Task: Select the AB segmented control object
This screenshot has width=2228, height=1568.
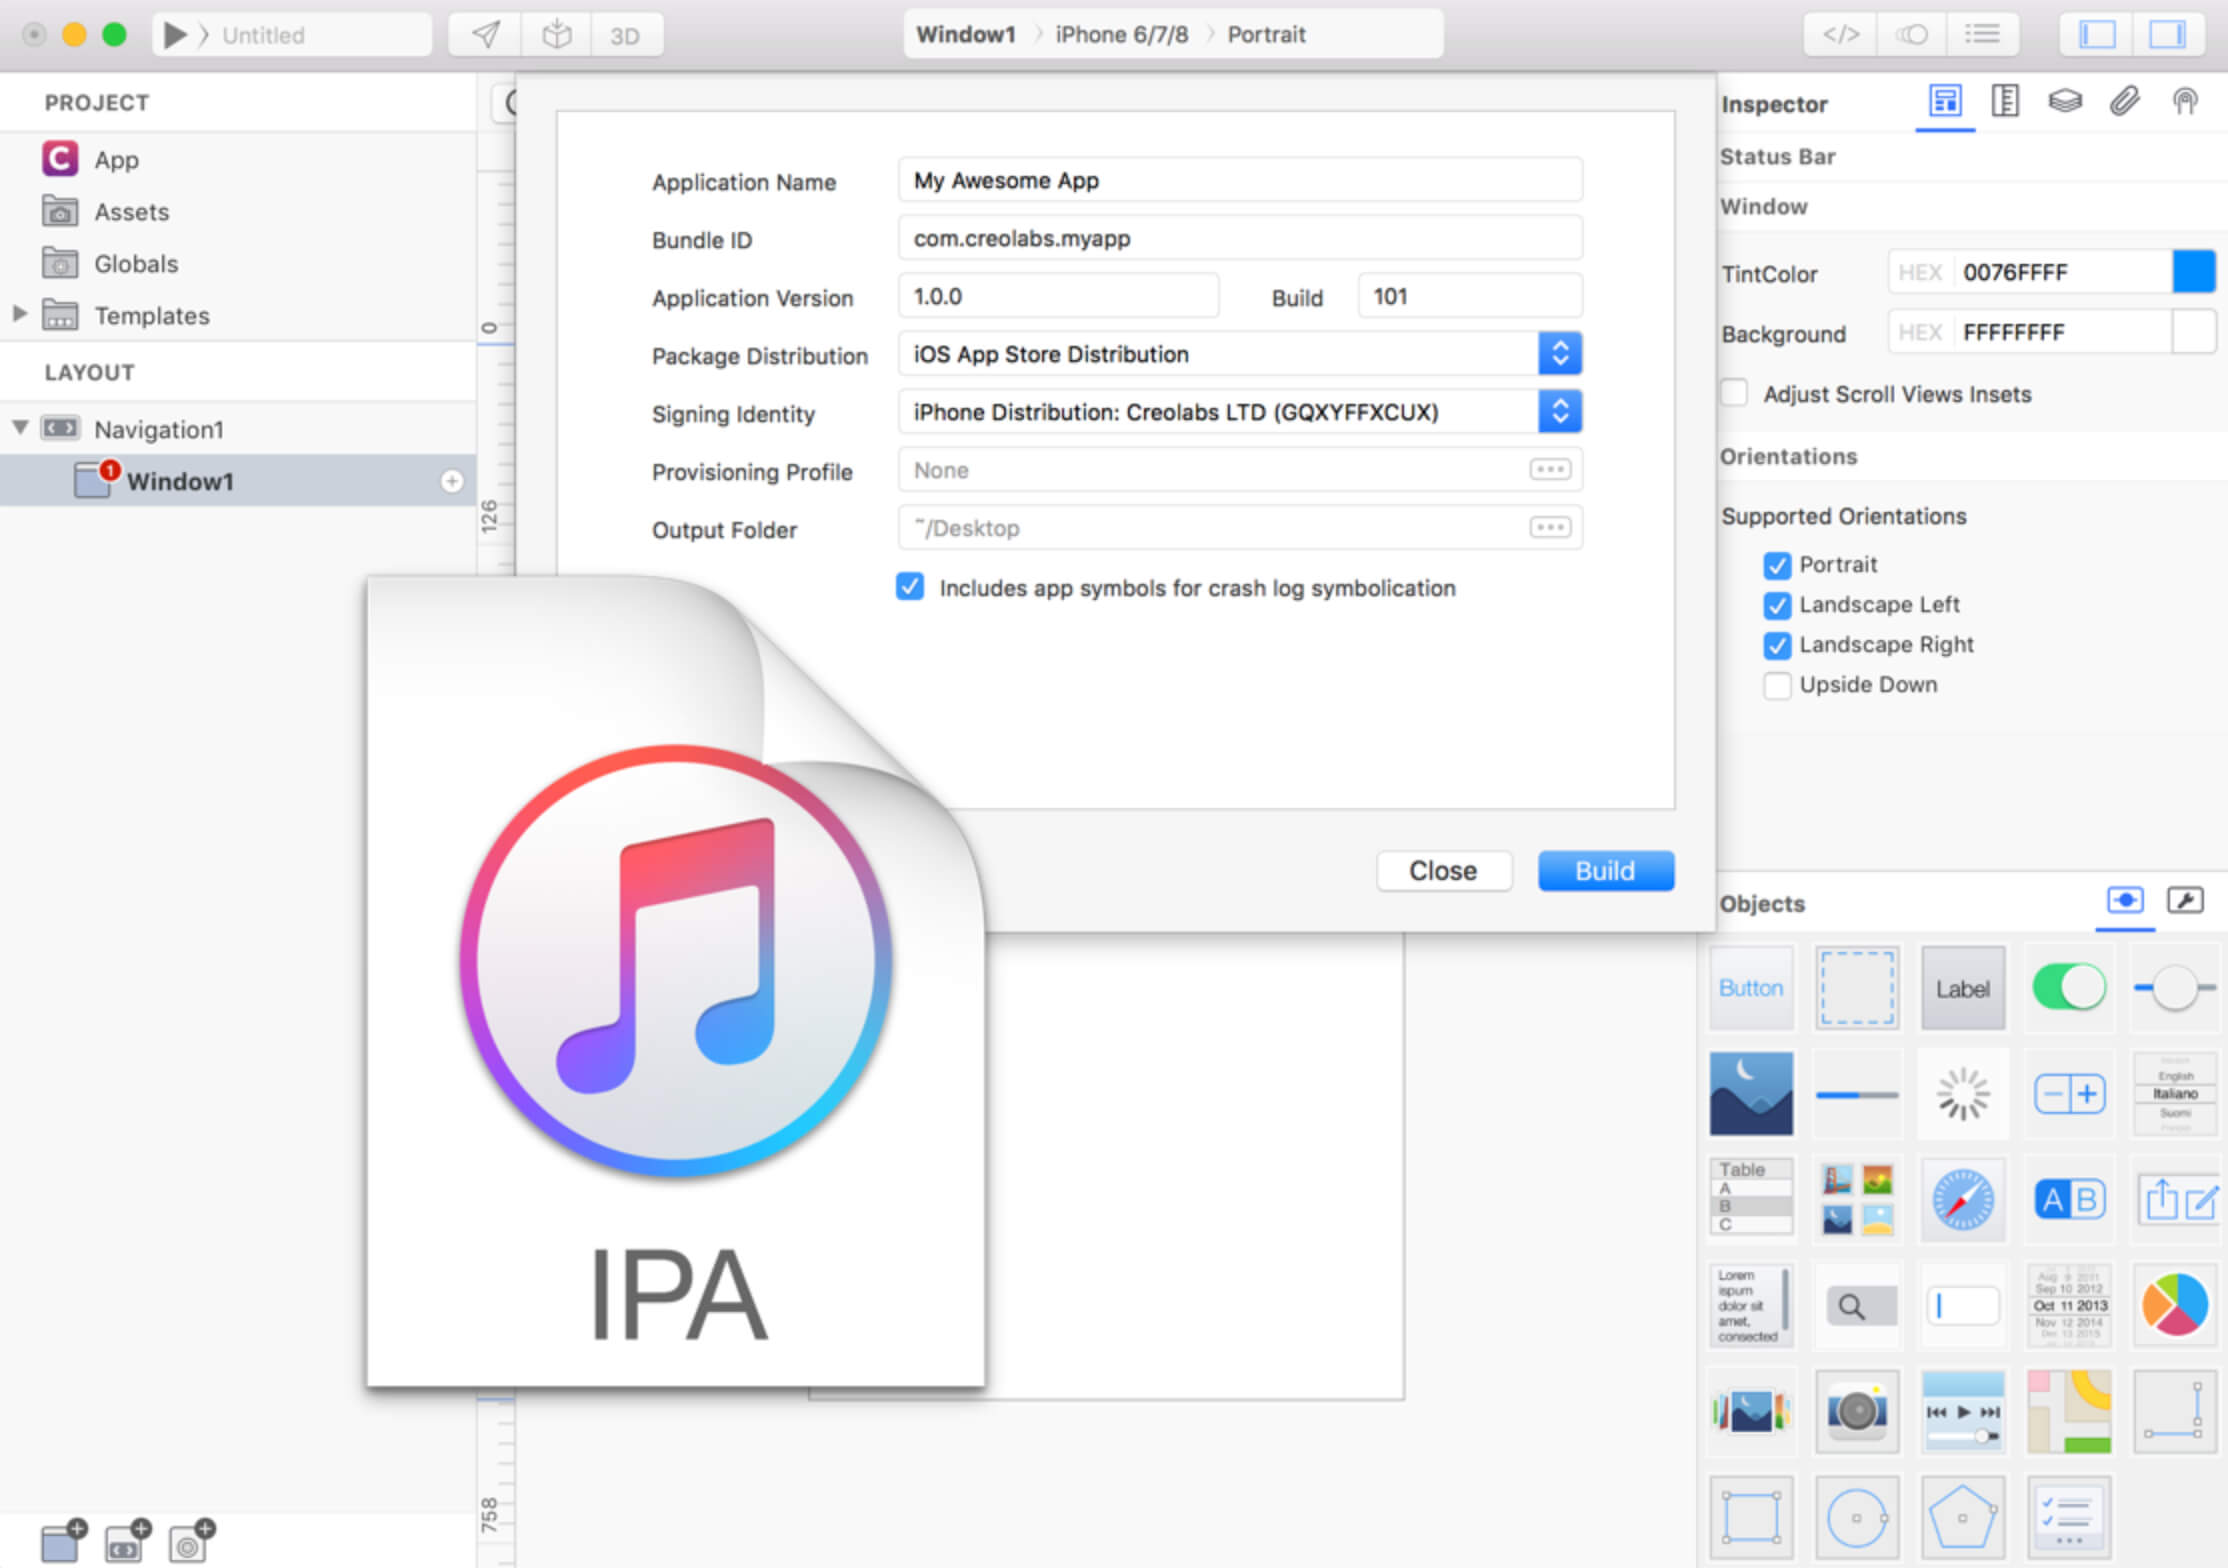Action: coord(2069,1198)
